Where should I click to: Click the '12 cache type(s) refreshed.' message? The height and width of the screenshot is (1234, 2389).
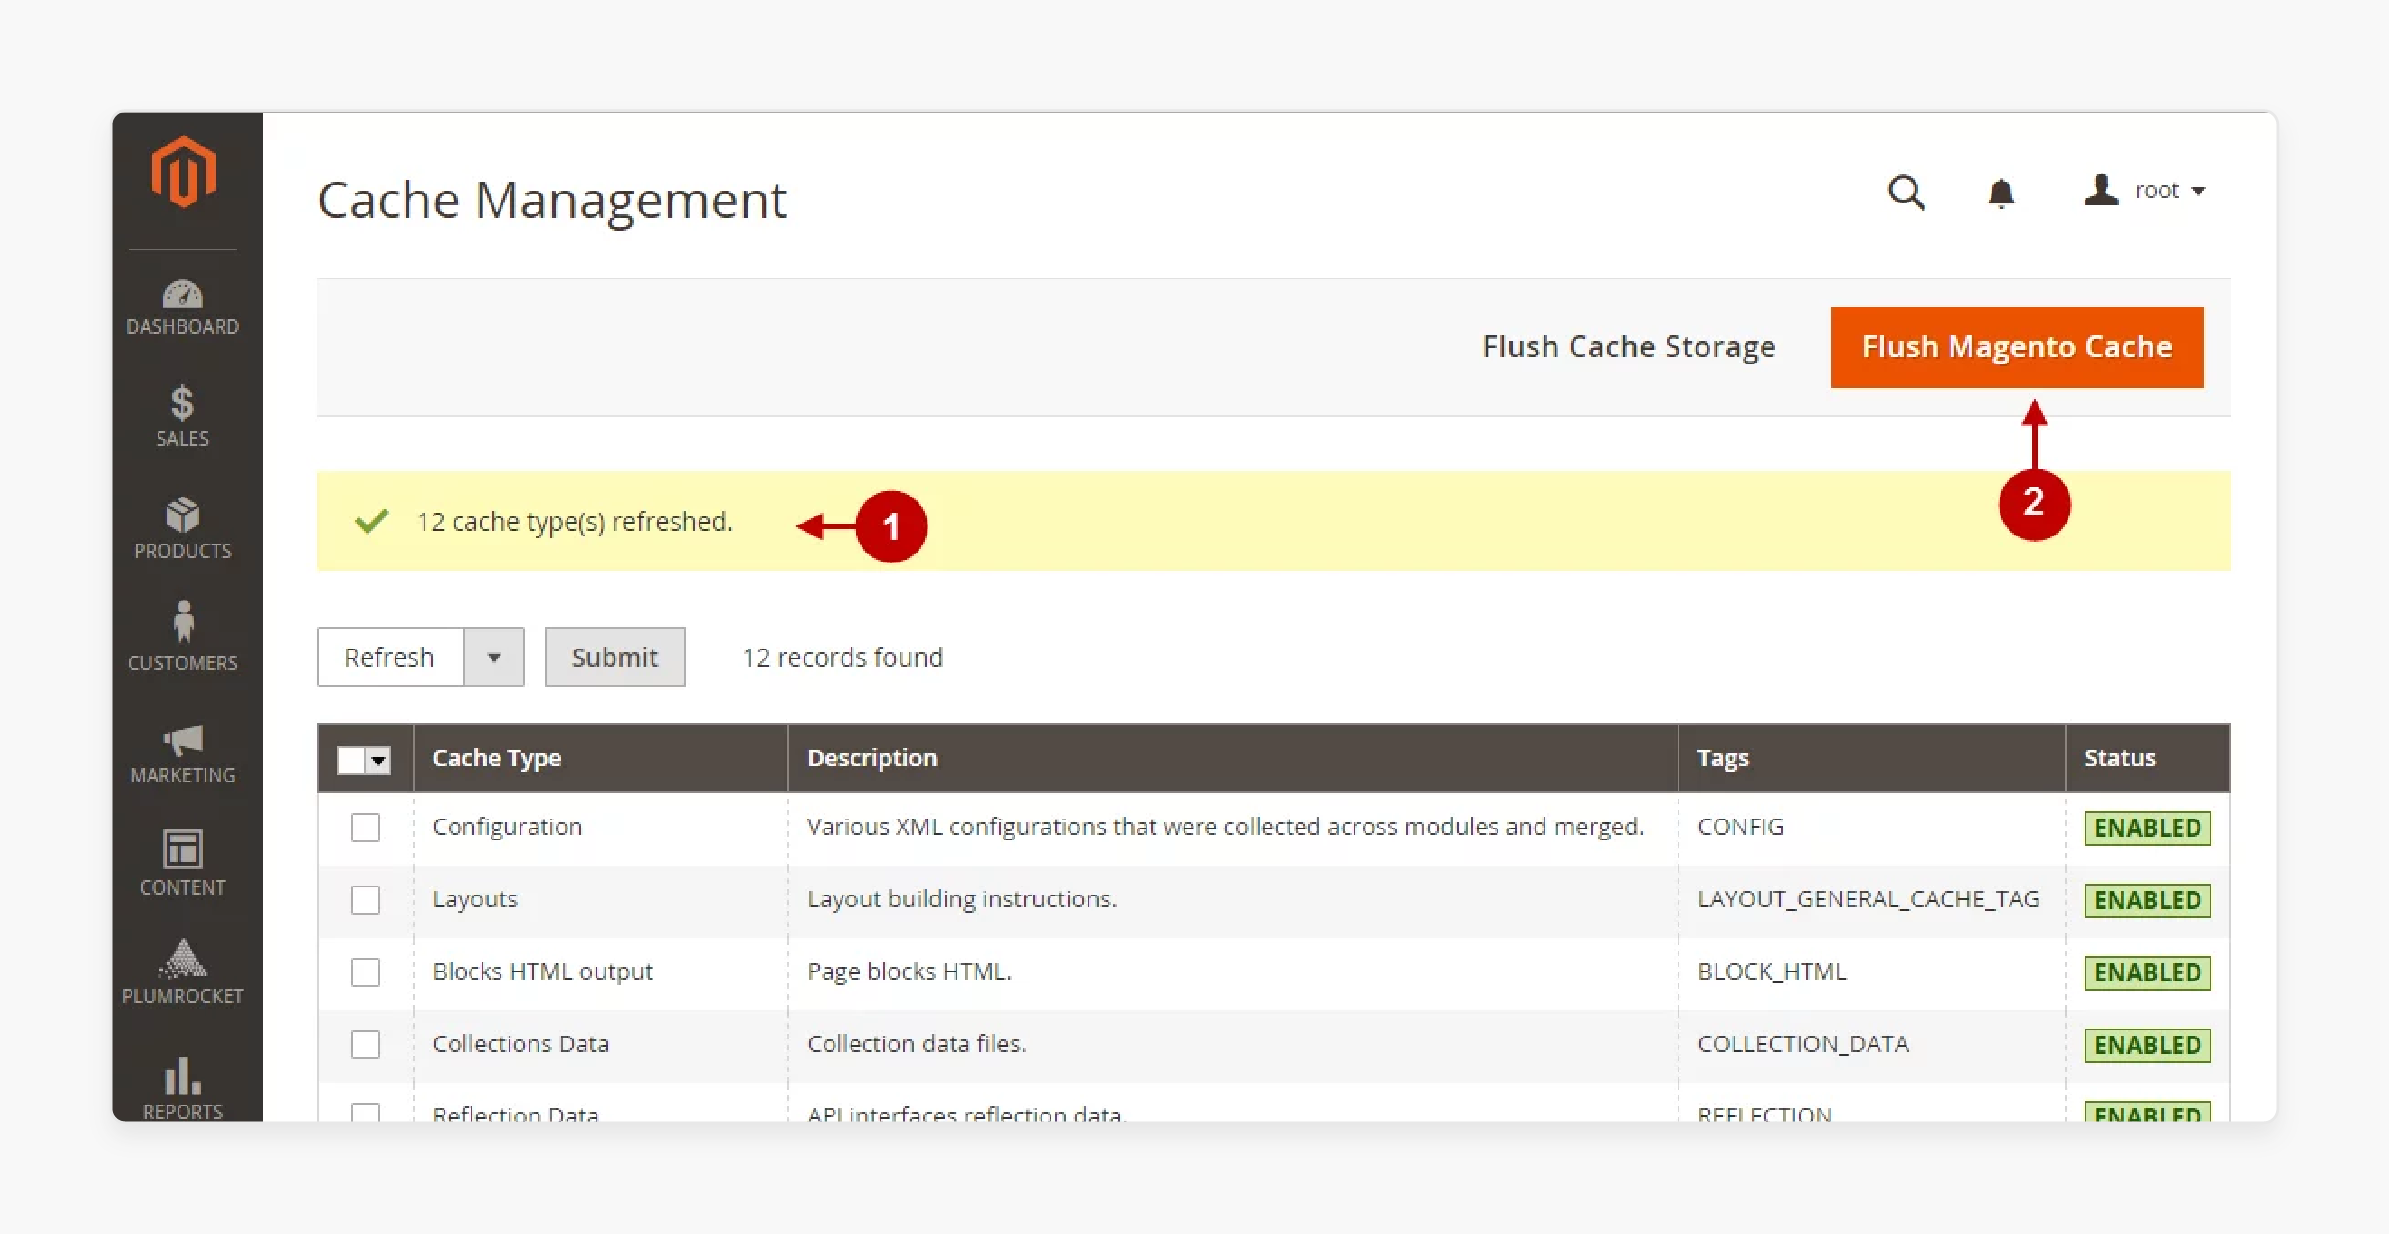[574, 522]
